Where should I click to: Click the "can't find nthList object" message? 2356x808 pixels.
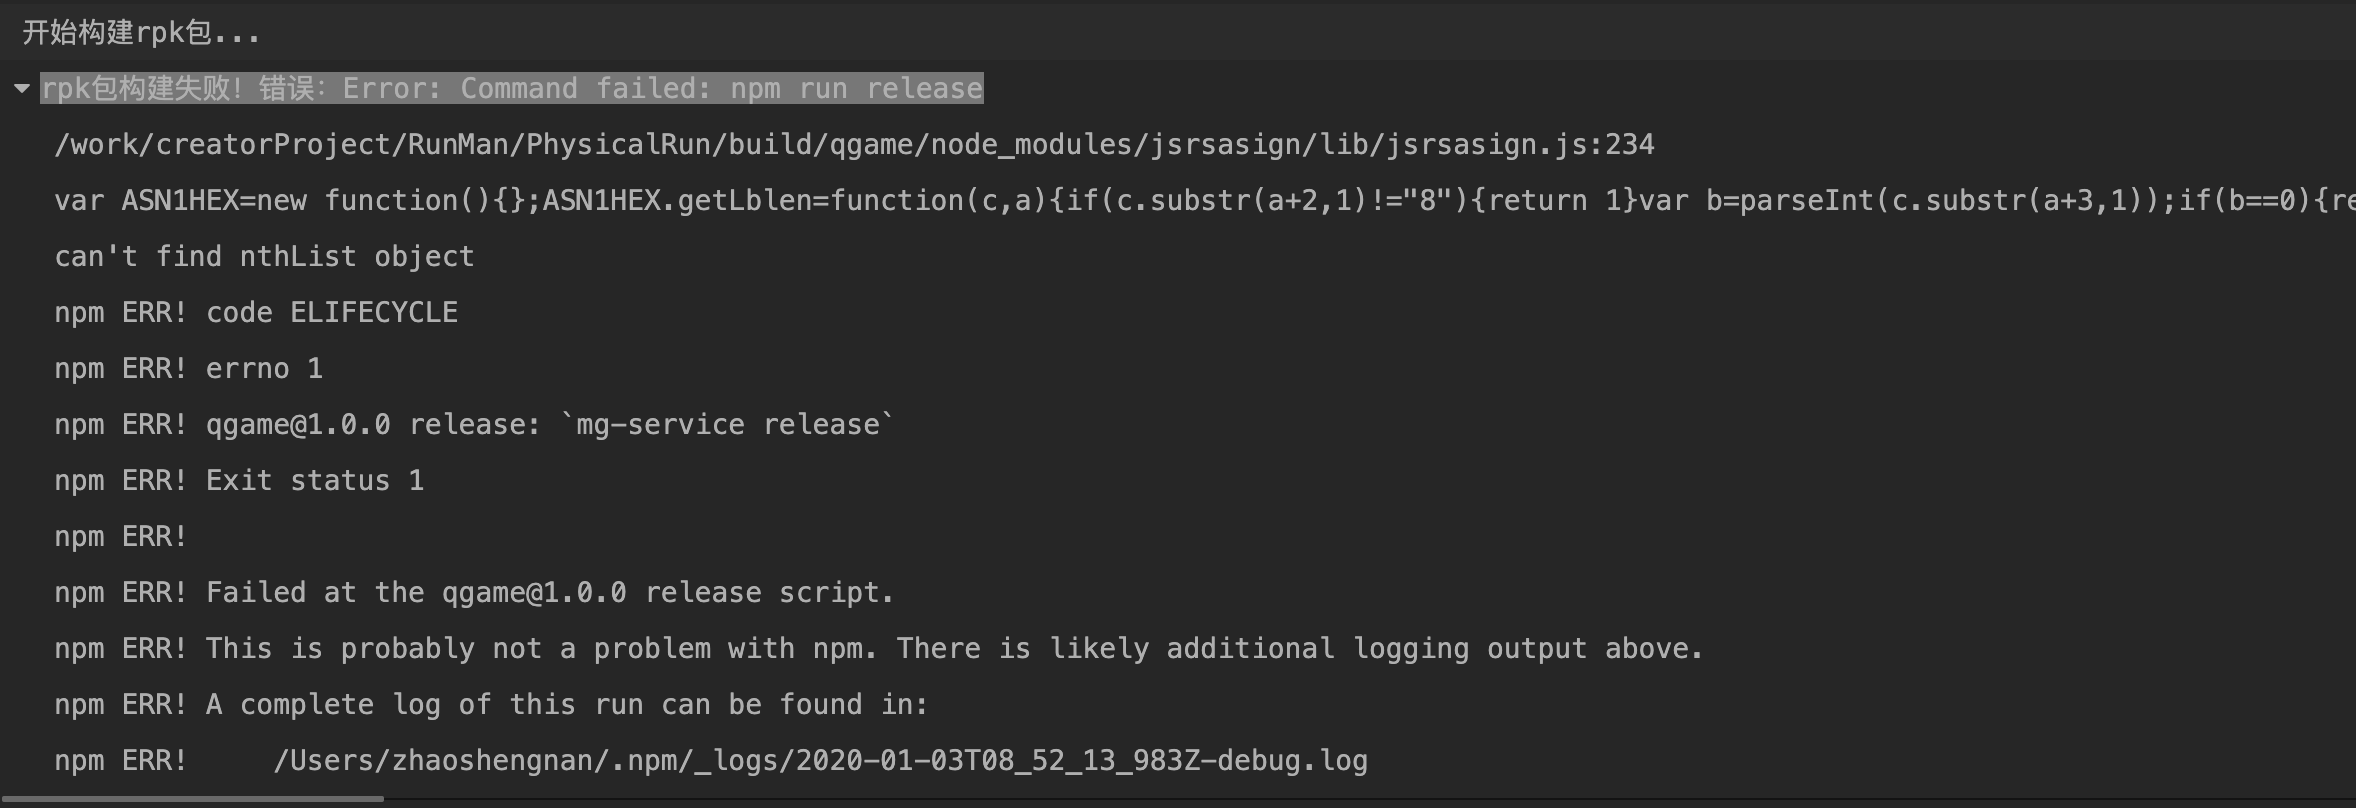coord(264,257)
